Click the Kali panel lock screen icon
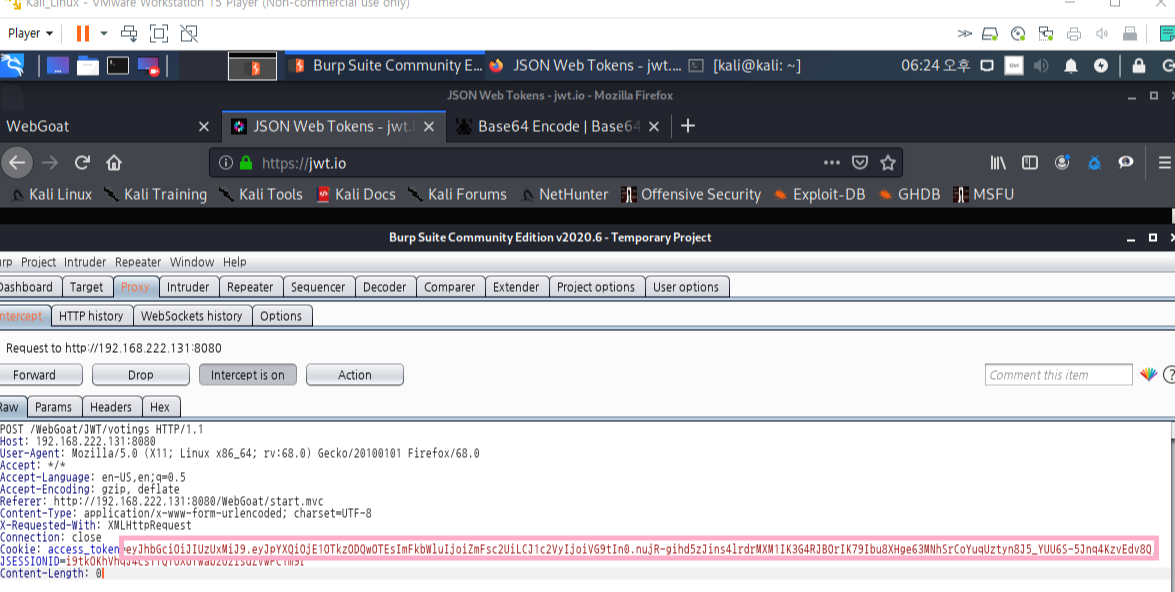Viewport: 1175px width, 592px height. point(1138,66)
